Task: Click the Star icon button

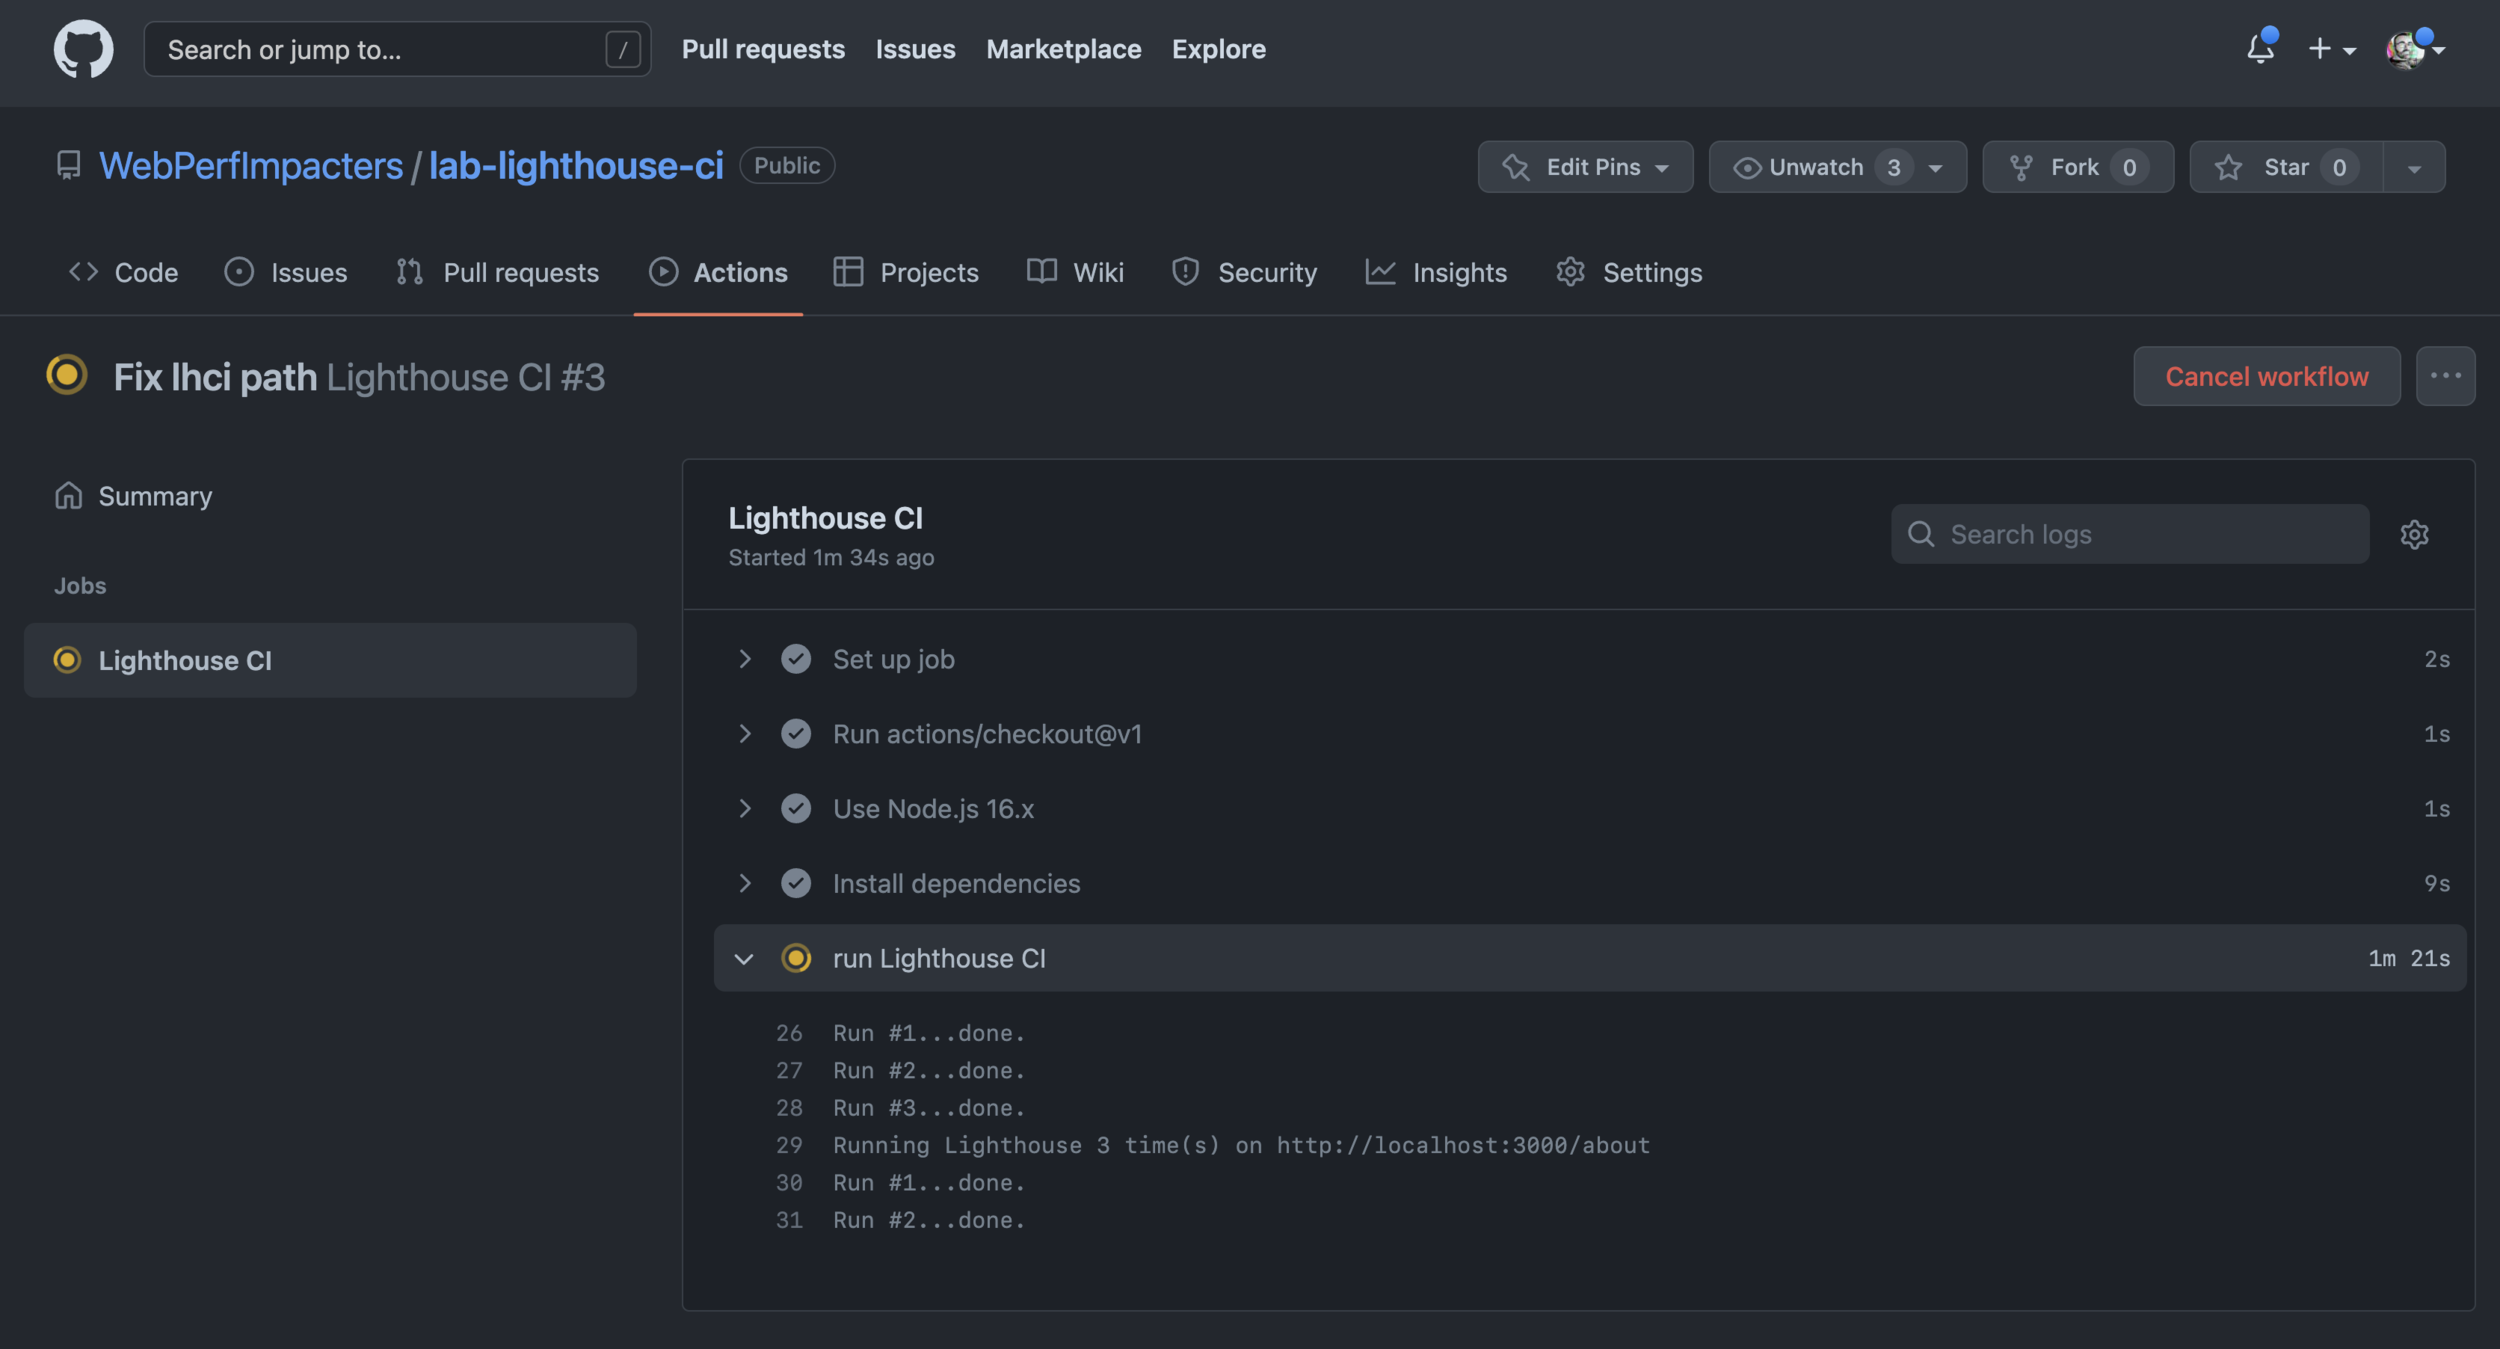Action: click(2228, 167)
